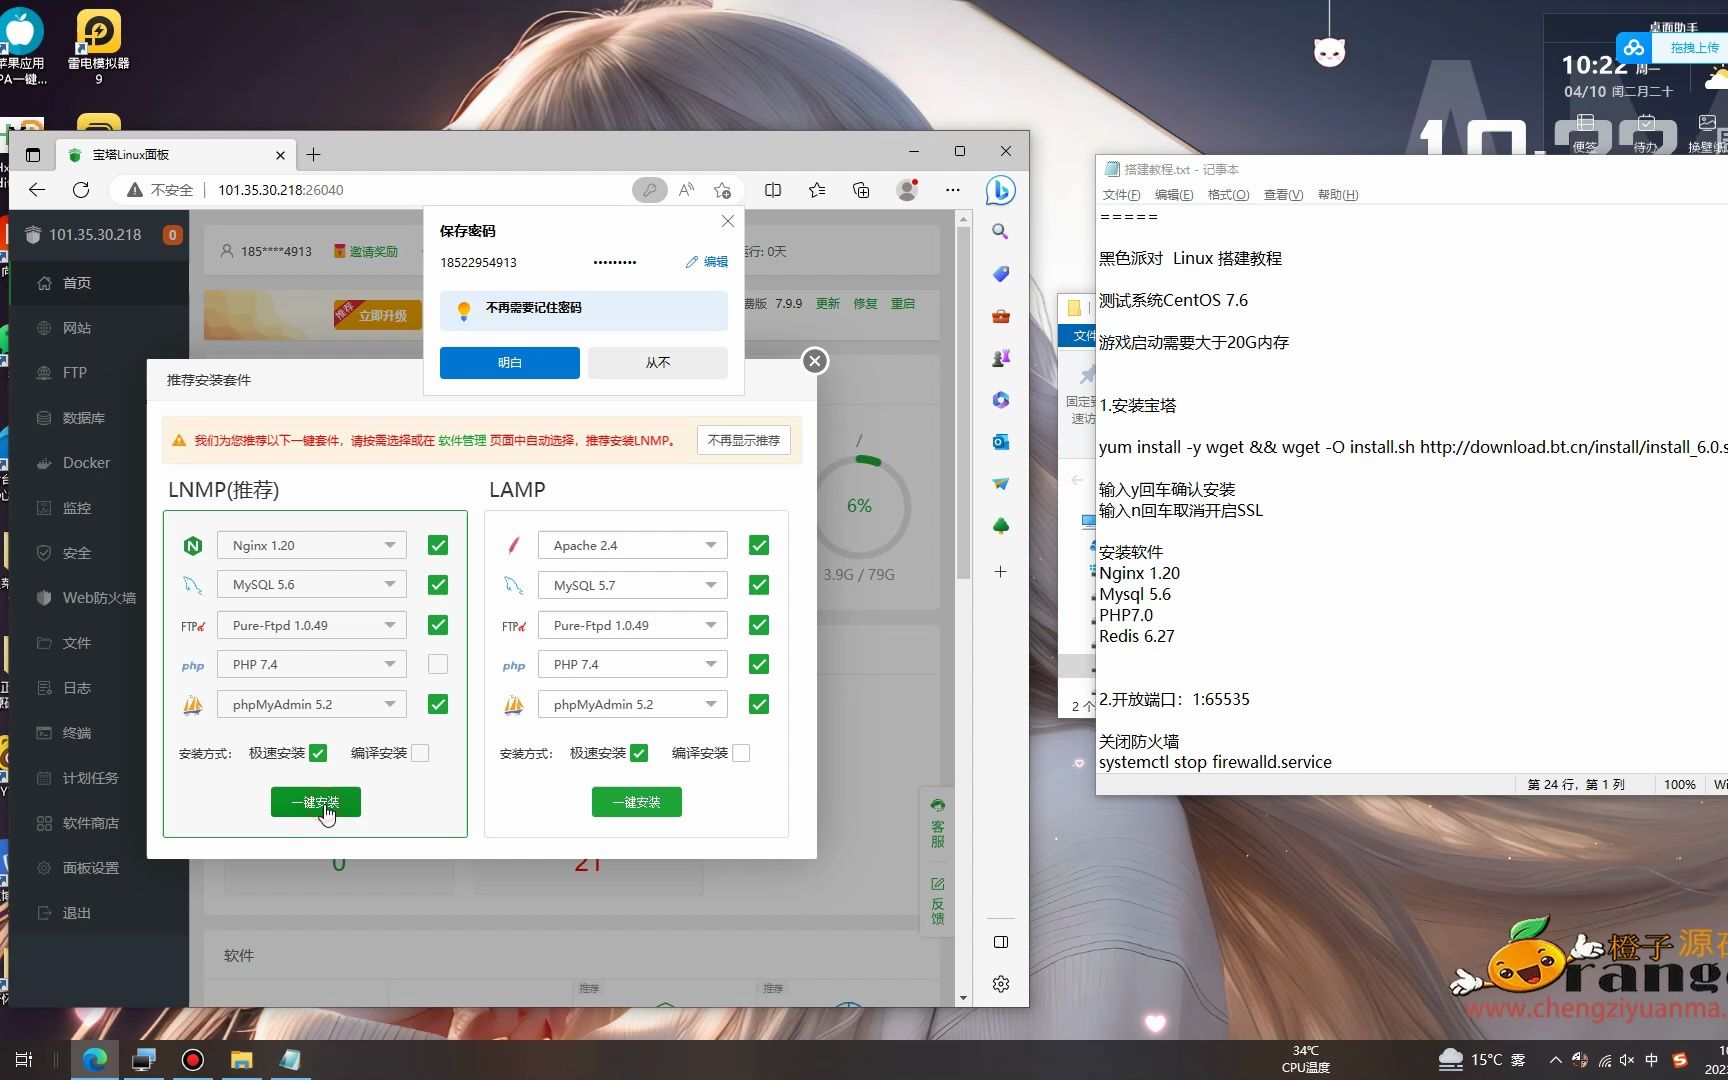Uncheck the LNMP Nginx 1.20 checkbox
The image size is (1728, 1080).
pyautogui.click(x=438, y=545)
